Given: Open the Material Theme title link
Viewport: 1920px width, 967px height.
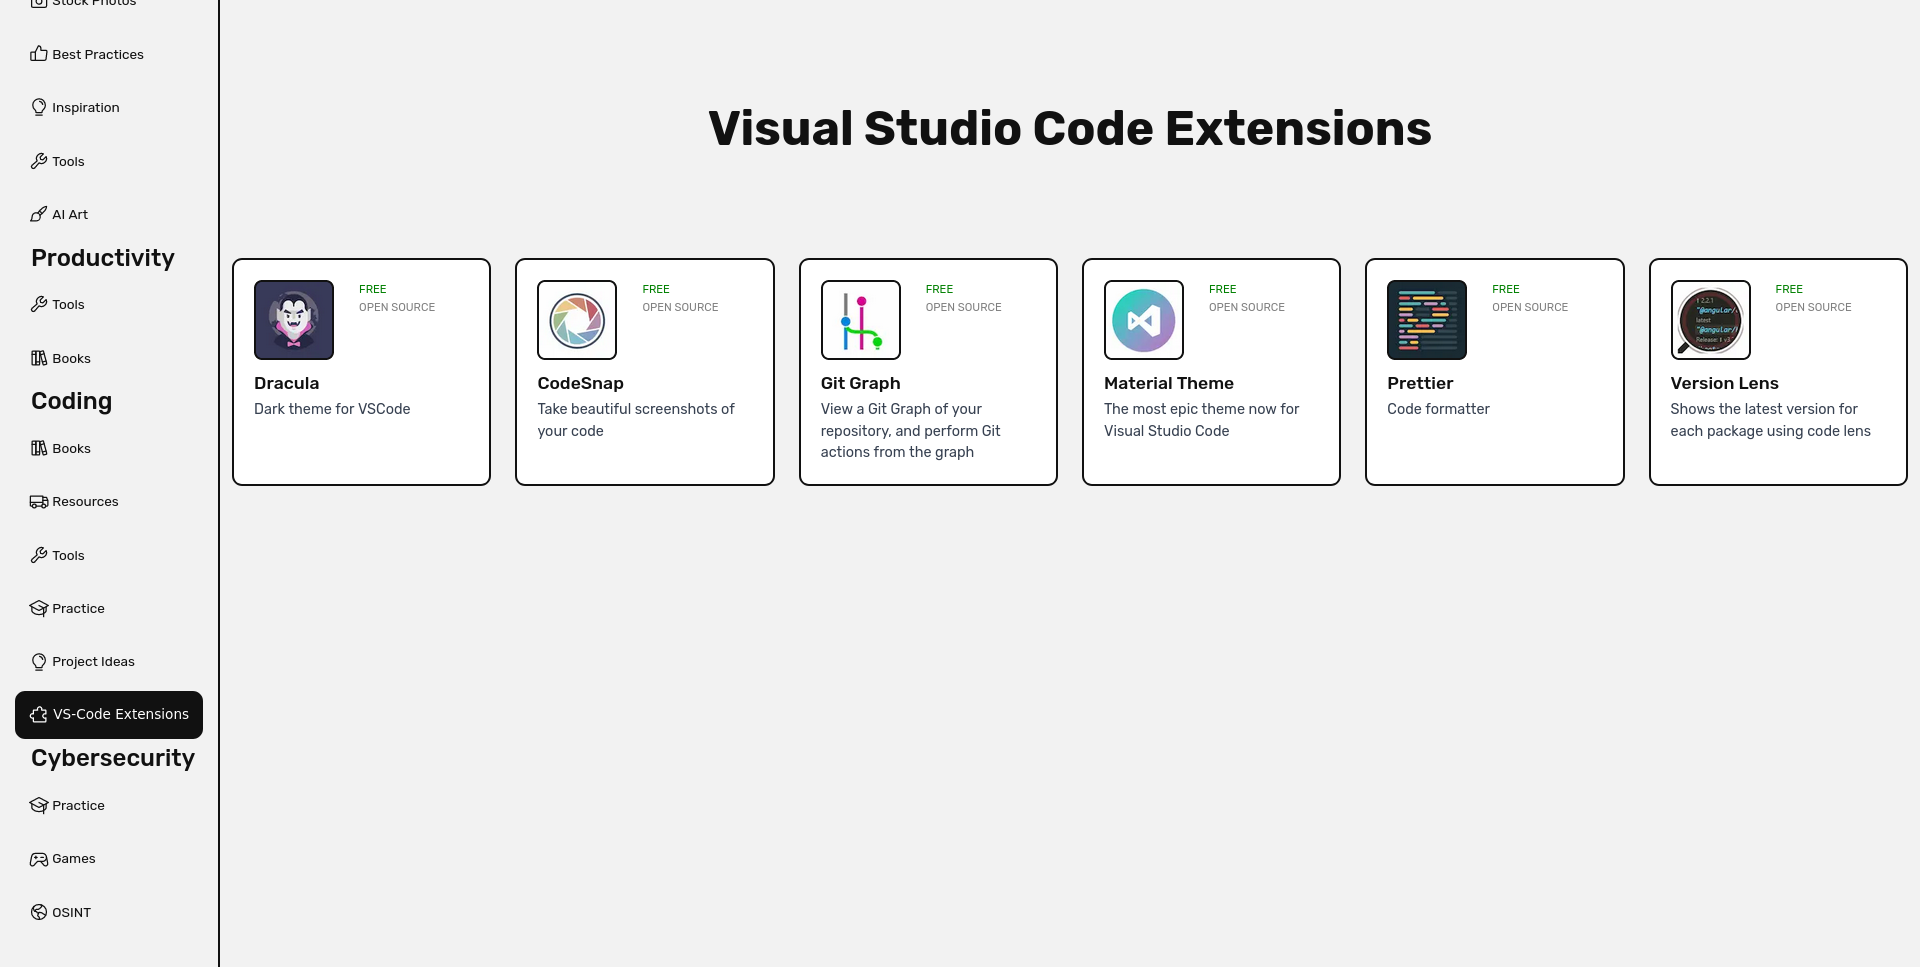Looking at the screenshot, I should click(1168, 383).
